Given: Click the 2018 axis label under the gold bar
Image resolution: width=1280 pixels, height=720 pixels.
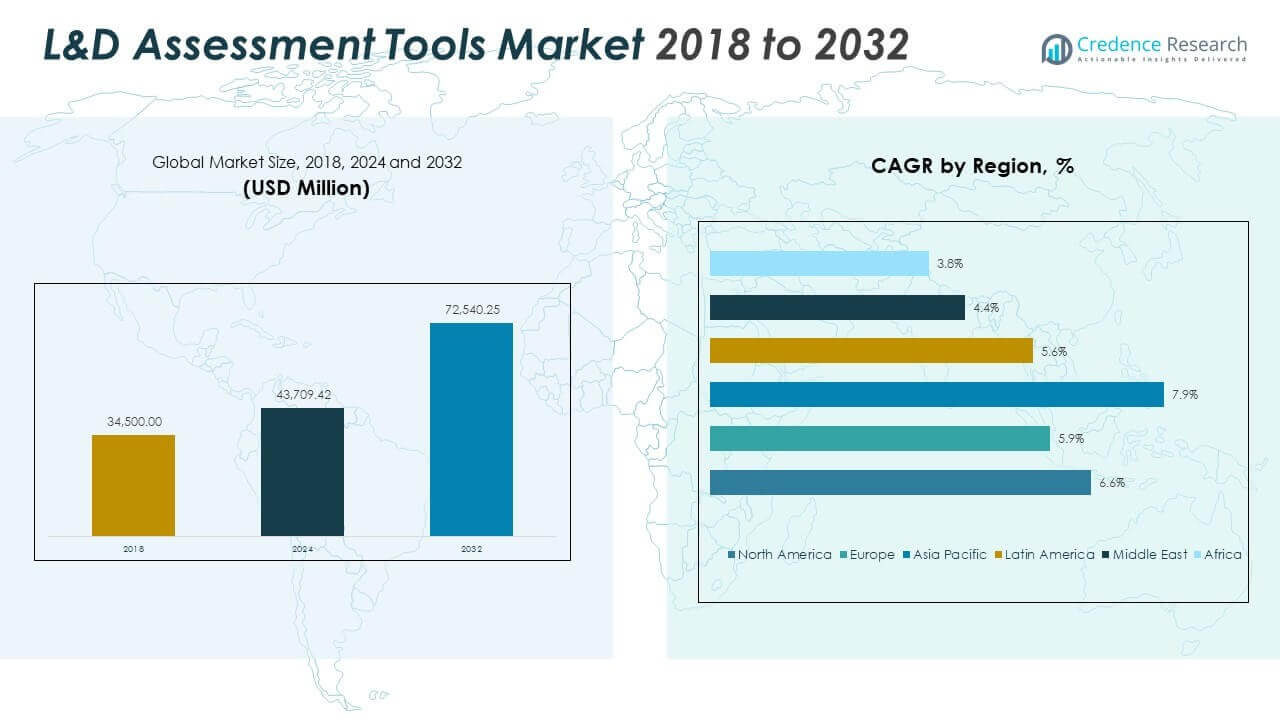Looking at the screenshot, I should point(132,548).
